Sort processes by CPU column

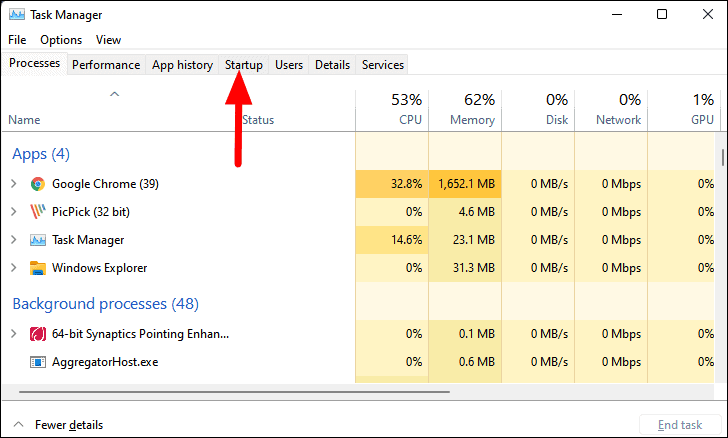coord(392,110)
